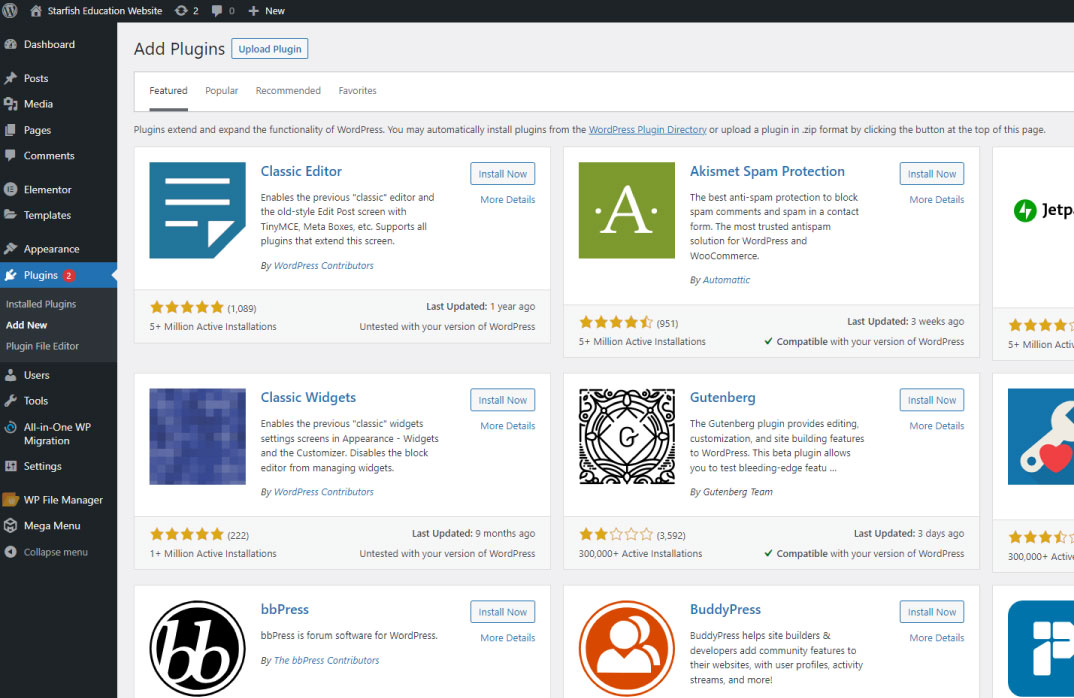The height and width of the screenshot is (698, 1074).
Task: Open the Appearance menu in sidebar
Action: coord(51,249)
